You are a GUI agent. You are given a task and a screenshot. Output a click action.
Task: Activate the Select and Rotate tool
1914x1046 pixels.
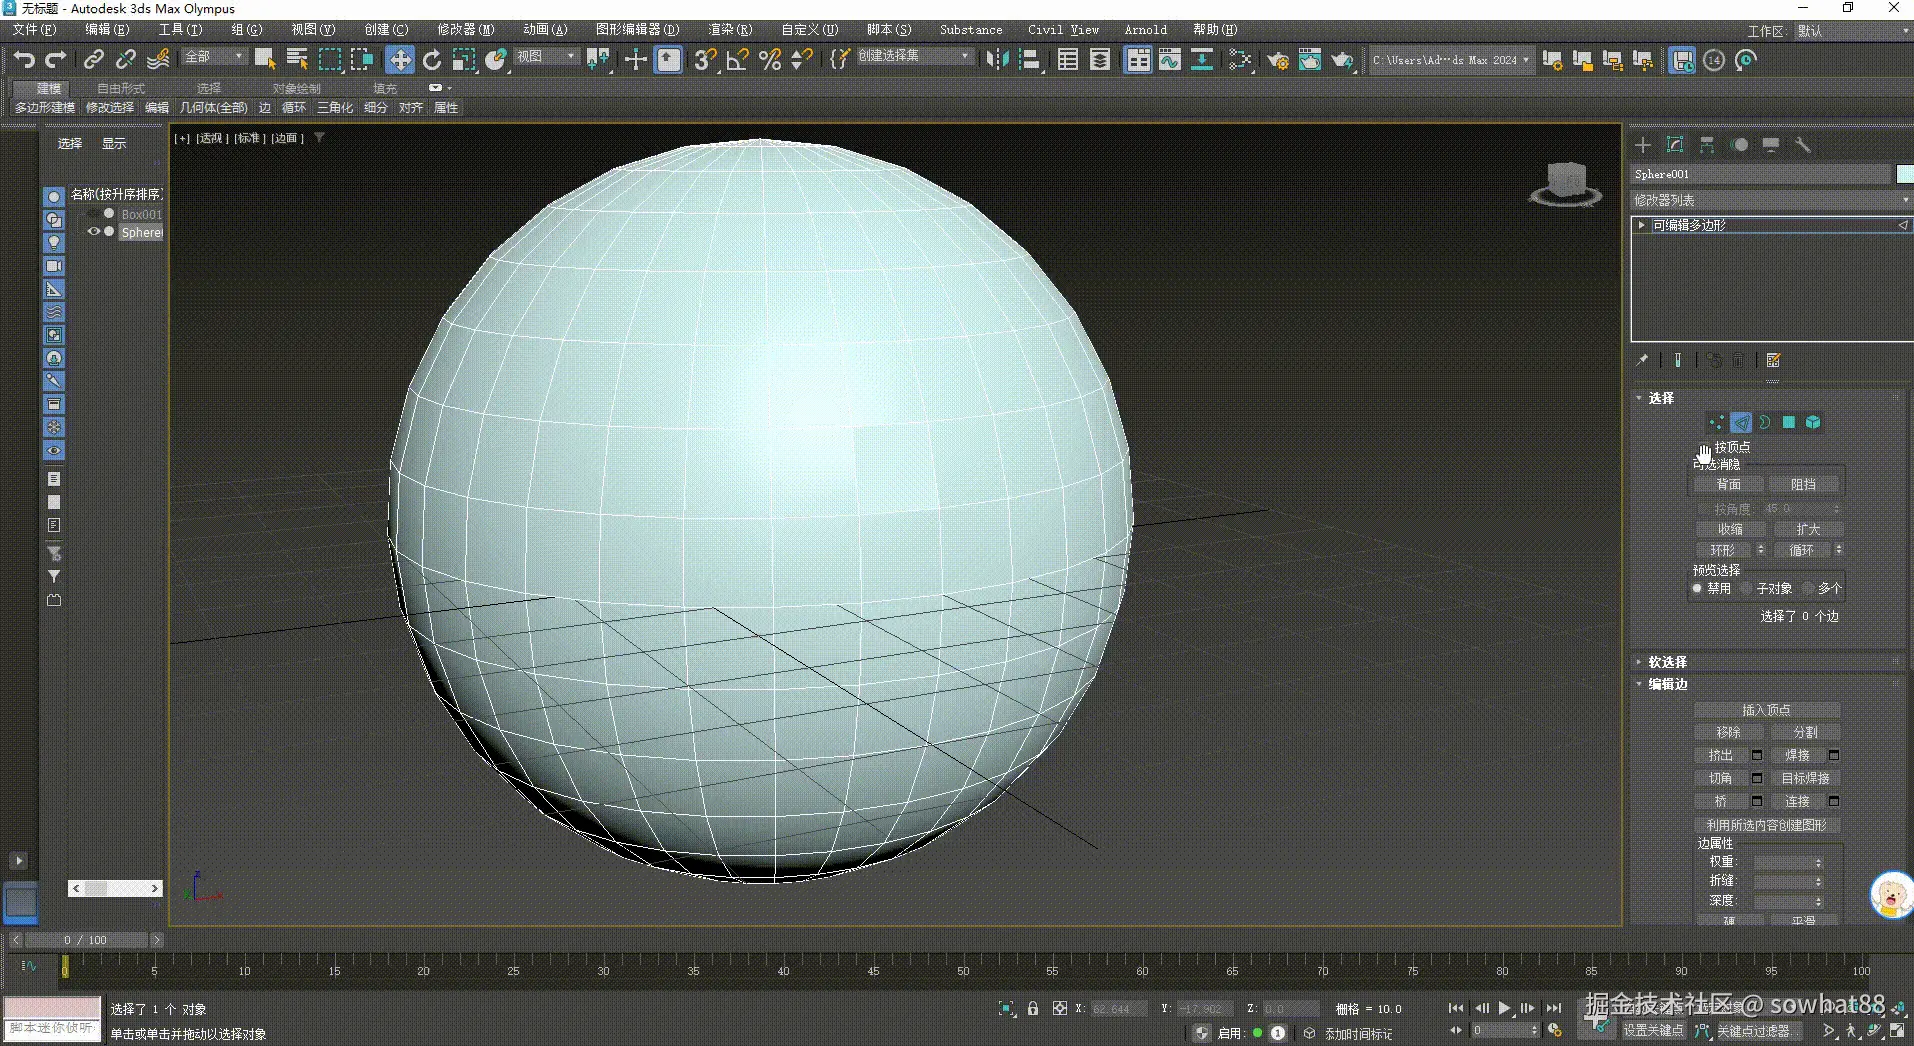[432, 59]
